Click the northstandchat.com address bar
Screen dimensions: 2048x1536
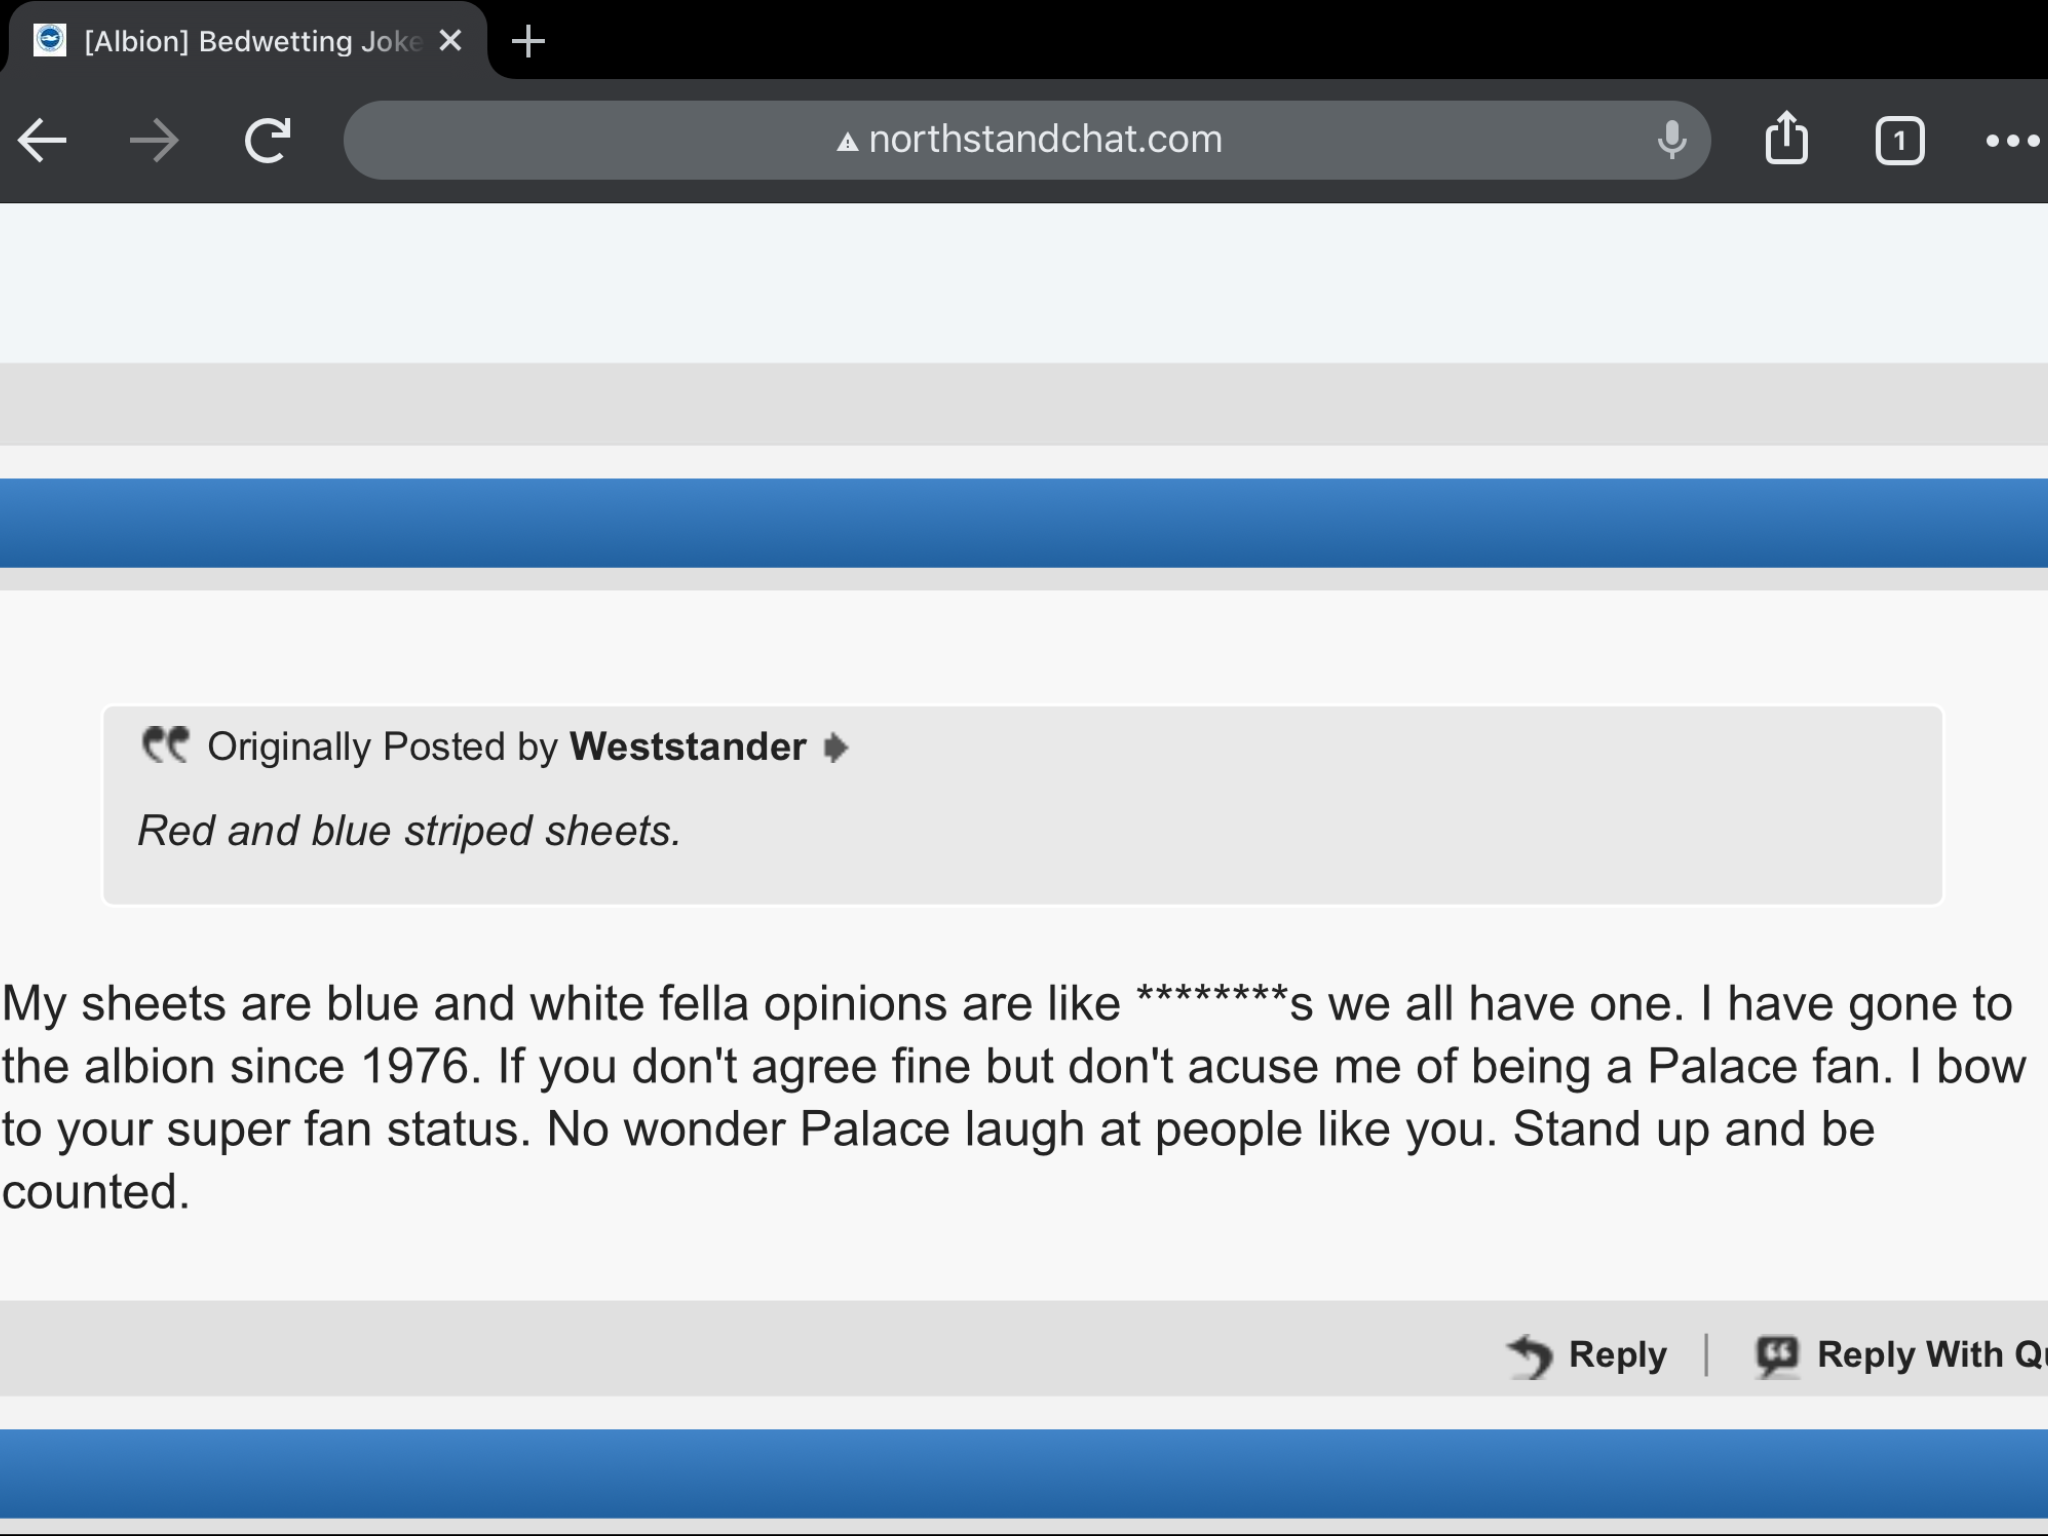point(1026,140)
